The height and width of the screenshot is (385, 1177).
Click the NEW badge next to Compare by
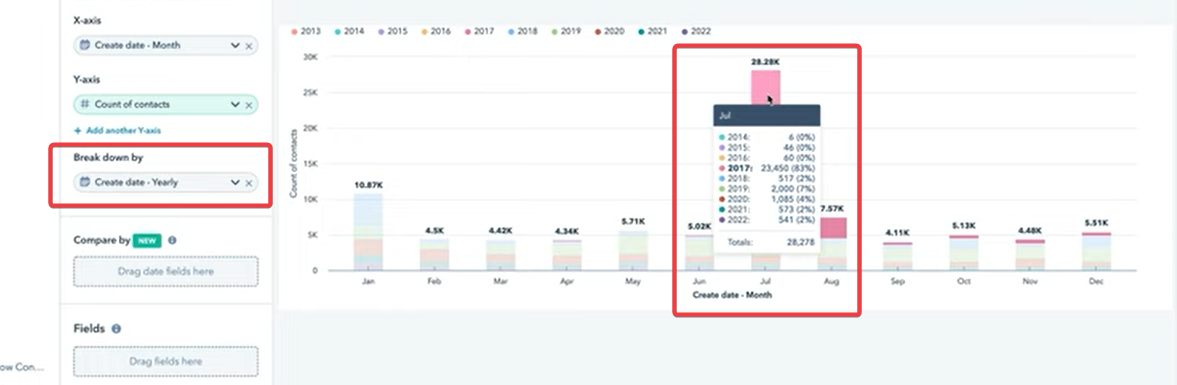[x=147, y=241]
